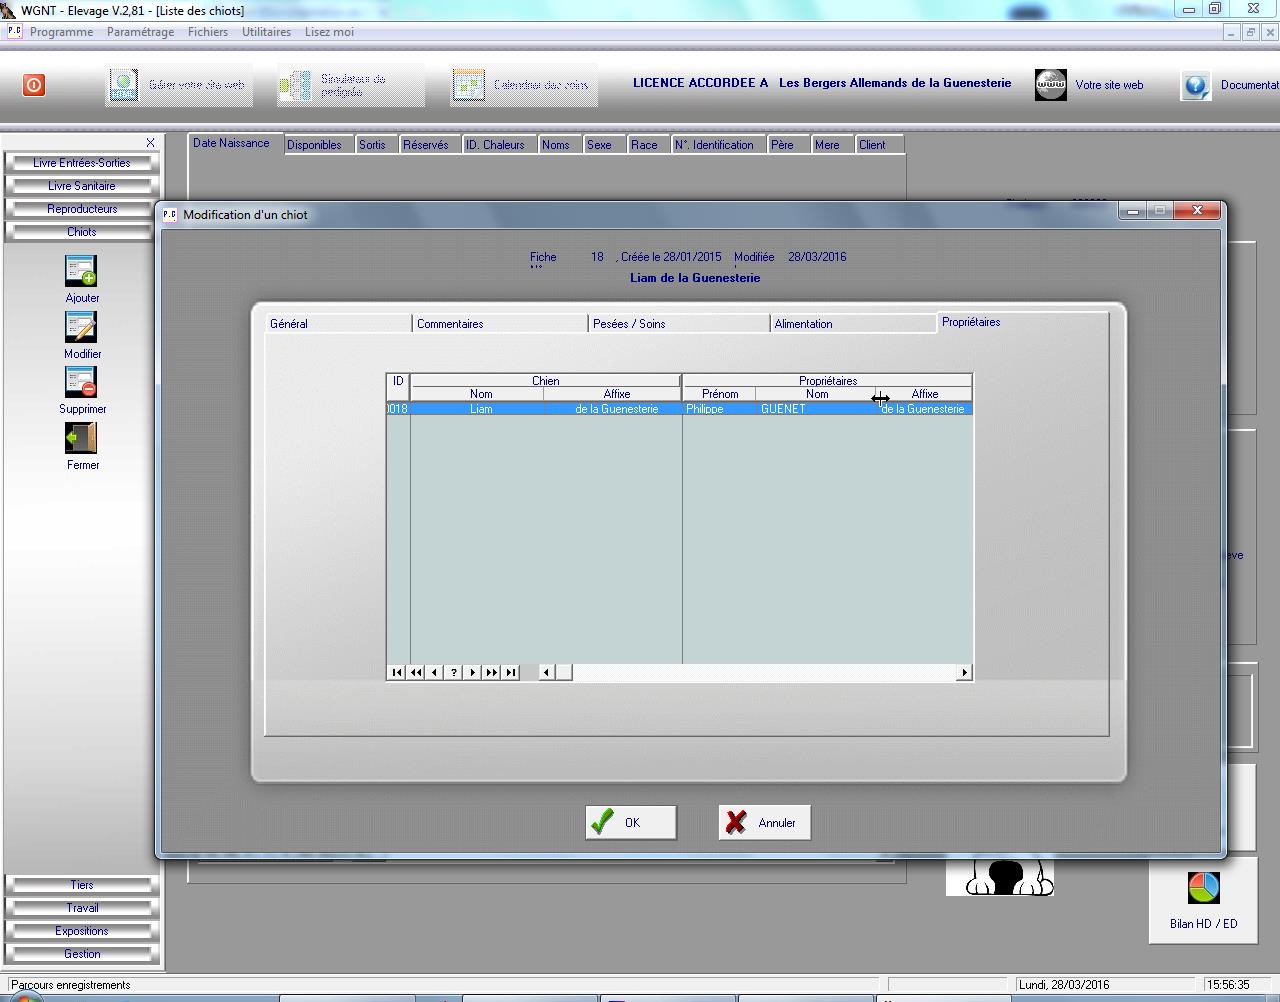Image resolution: width=1280 pixels, height=1002 pixels.
Task: Click the Supprimer puppy icon
Action: point(81,383)
